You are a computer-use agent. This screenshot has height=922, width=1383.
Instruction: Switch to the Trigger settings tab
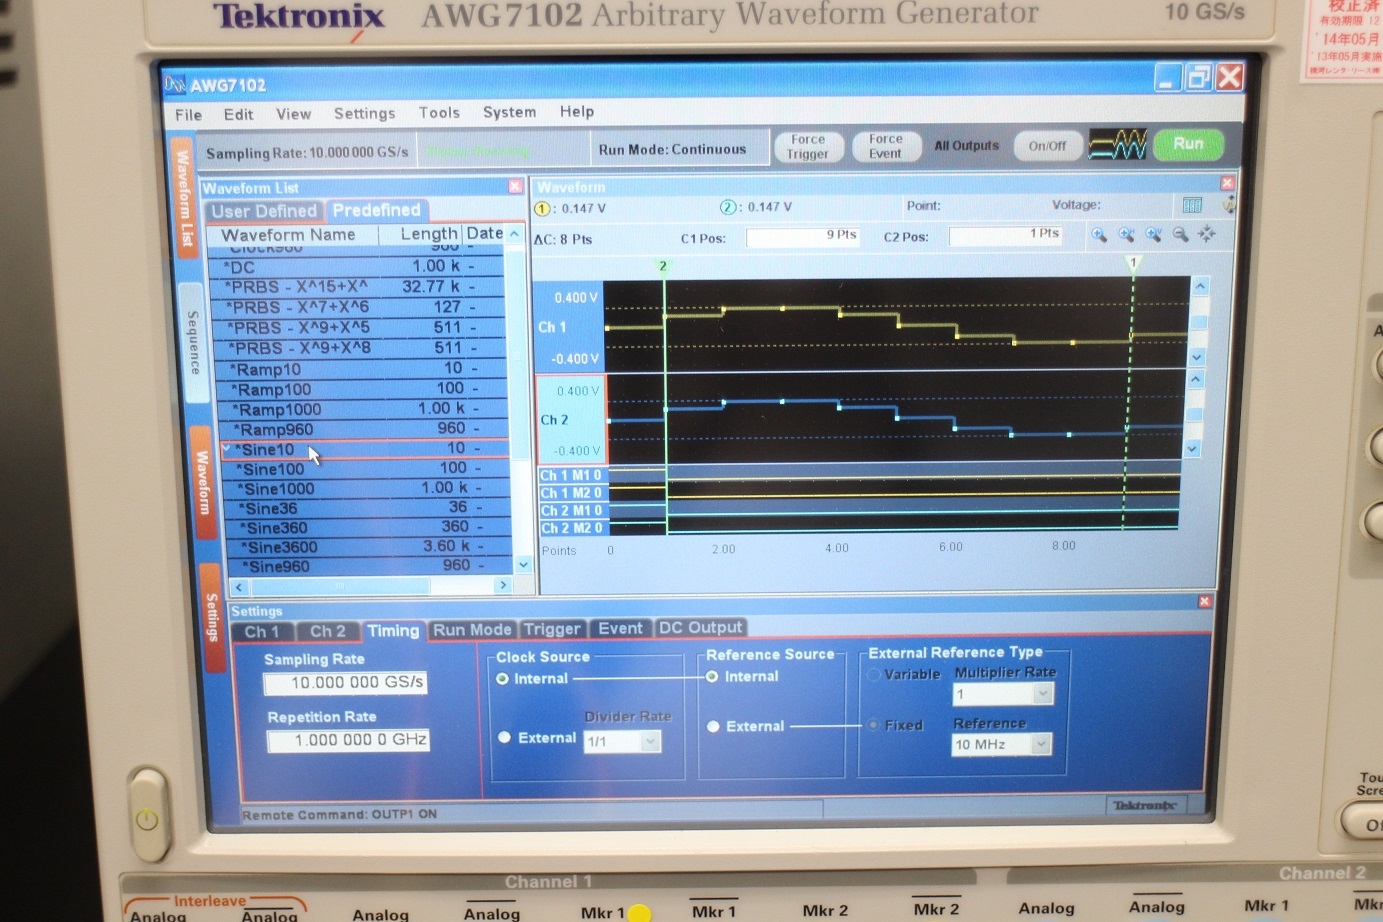tap(552, 629)
